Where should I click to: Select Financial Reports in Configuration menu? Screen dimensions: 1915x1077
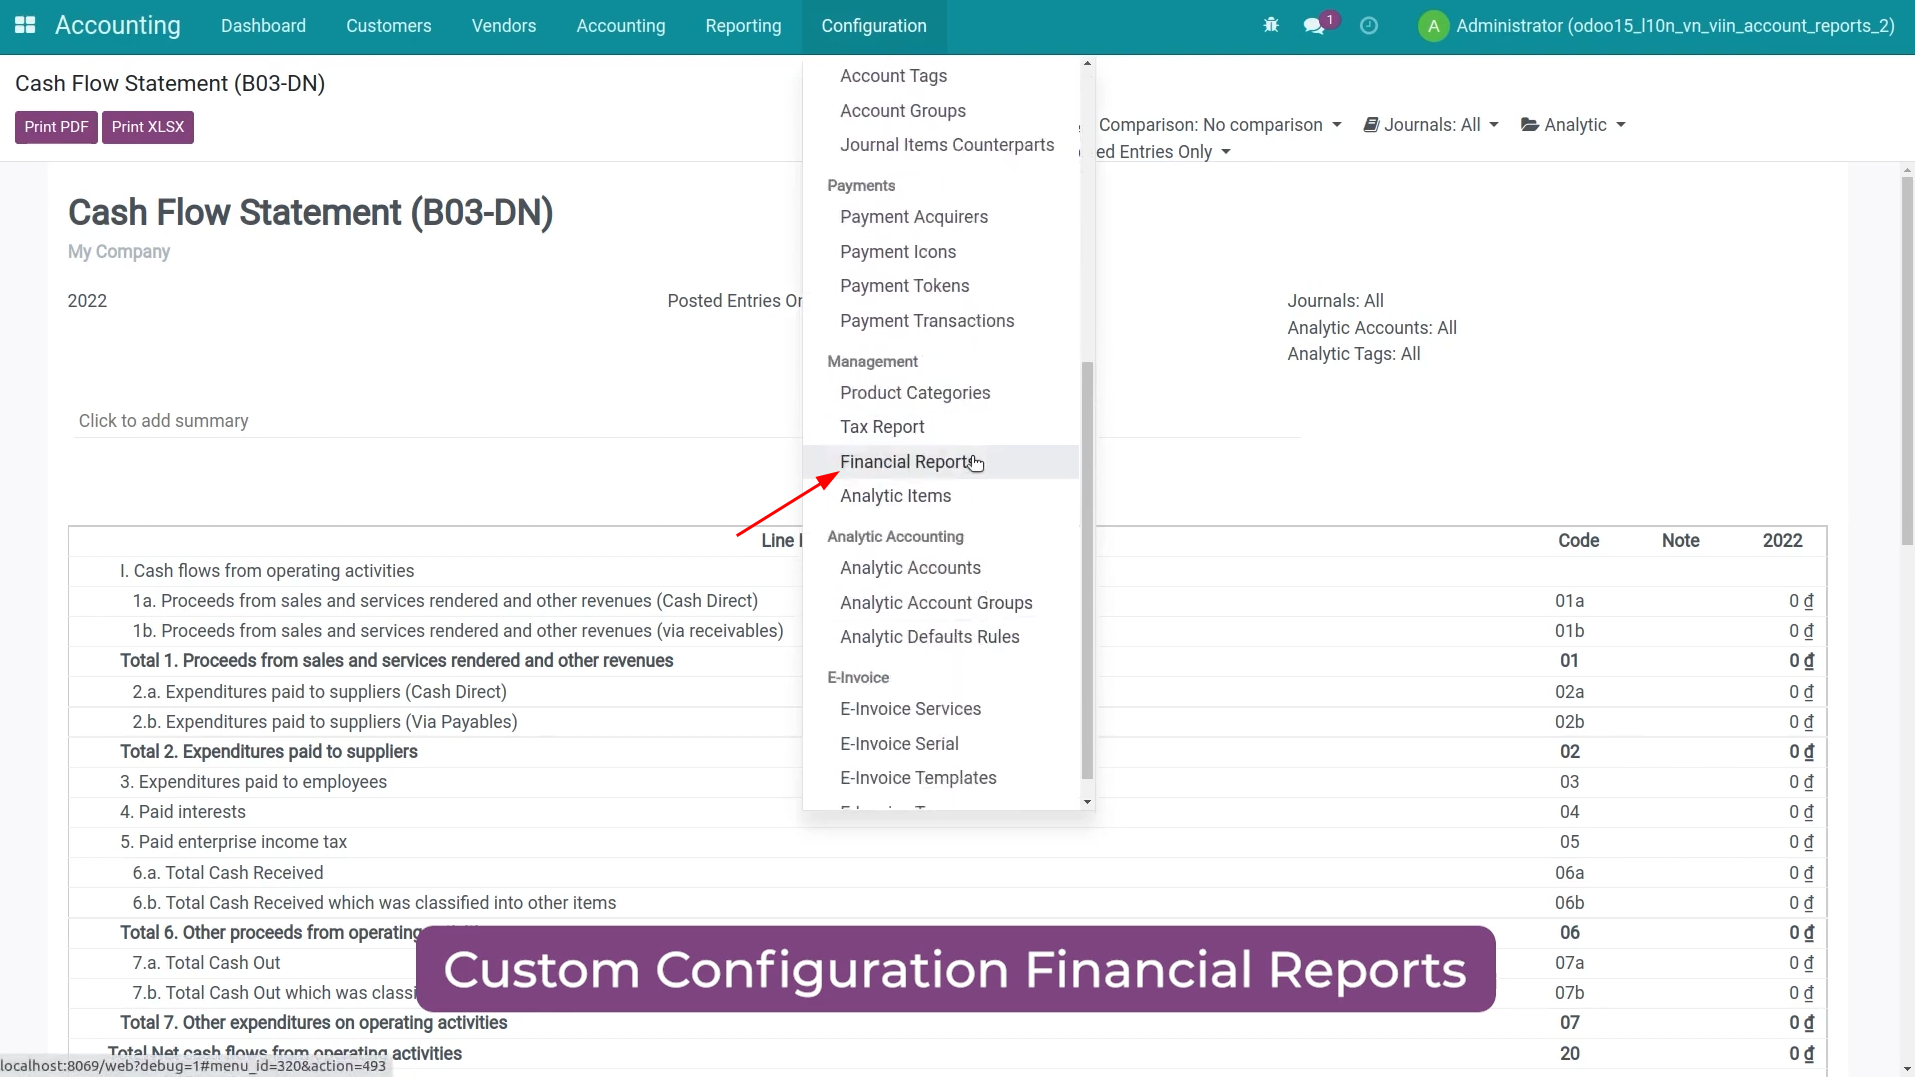[906, 462]
